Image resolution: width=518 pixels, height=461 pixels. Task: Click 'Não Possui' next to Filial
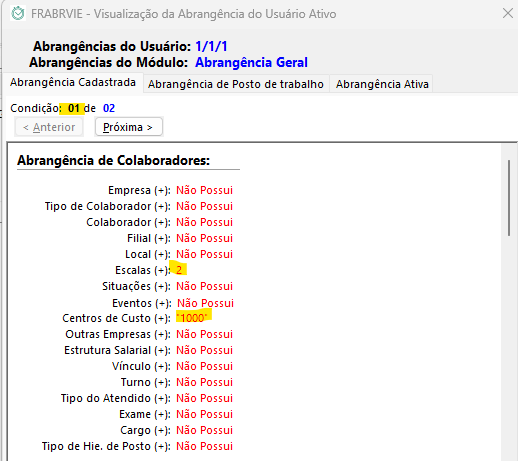[204, 238]
